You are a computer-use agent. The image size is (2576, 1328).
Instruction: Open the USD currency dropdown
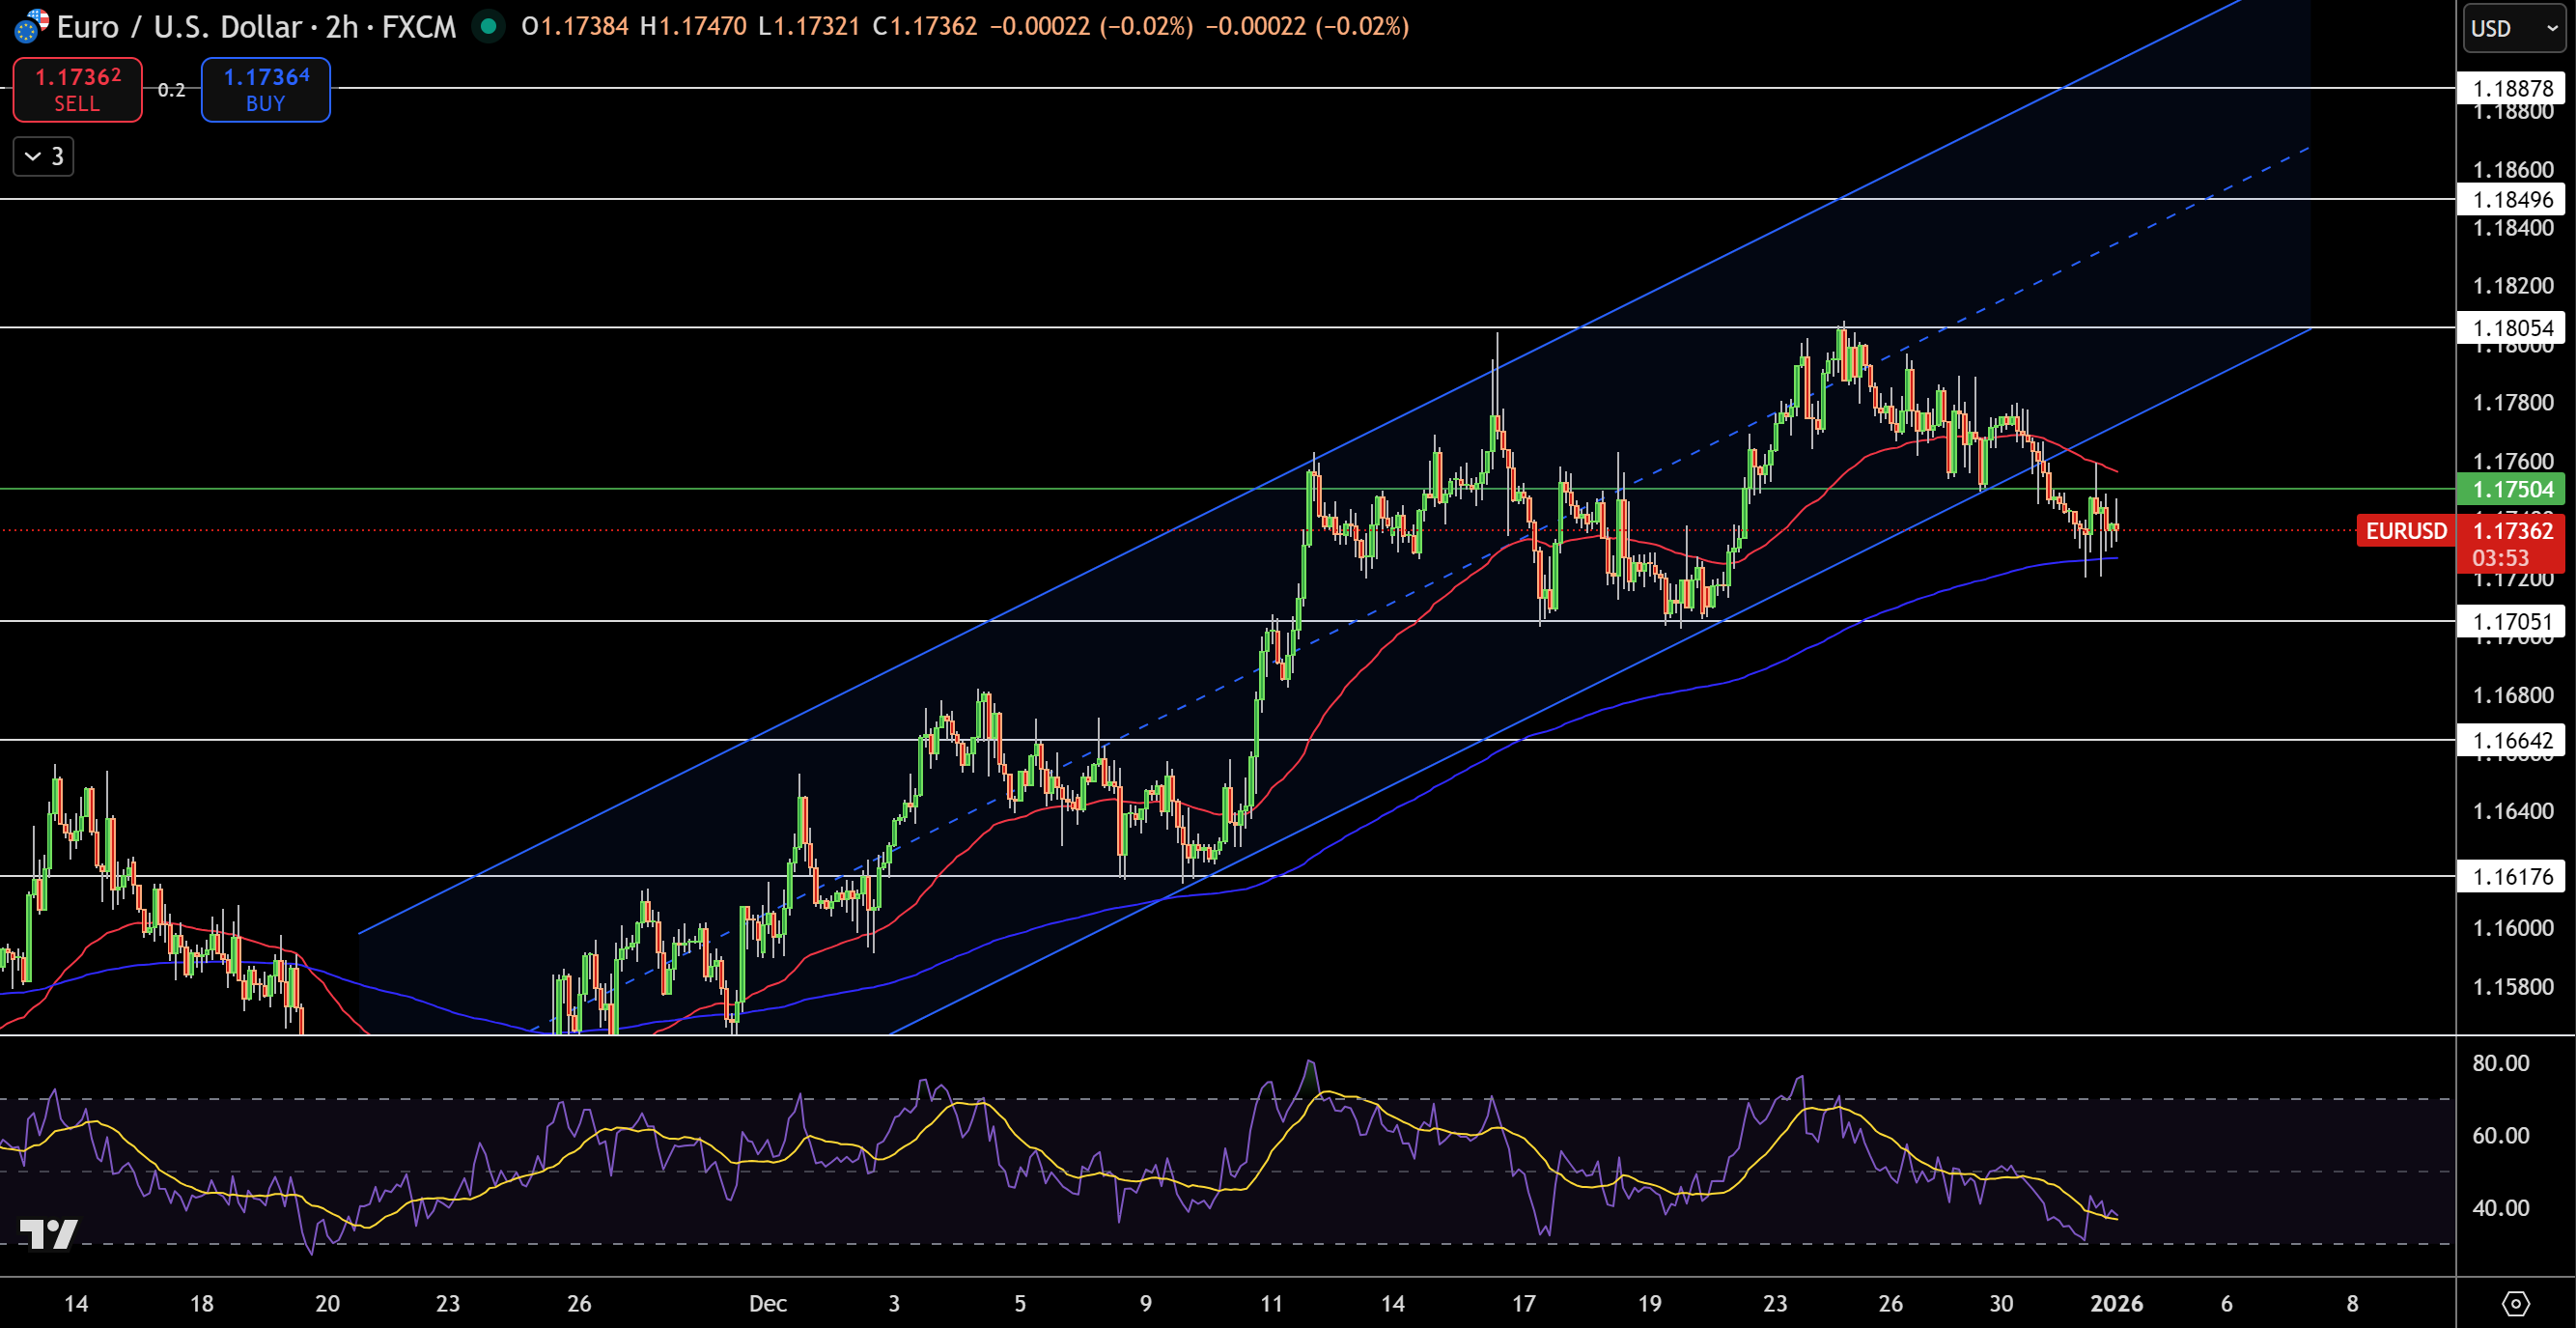pos(2515,28)
